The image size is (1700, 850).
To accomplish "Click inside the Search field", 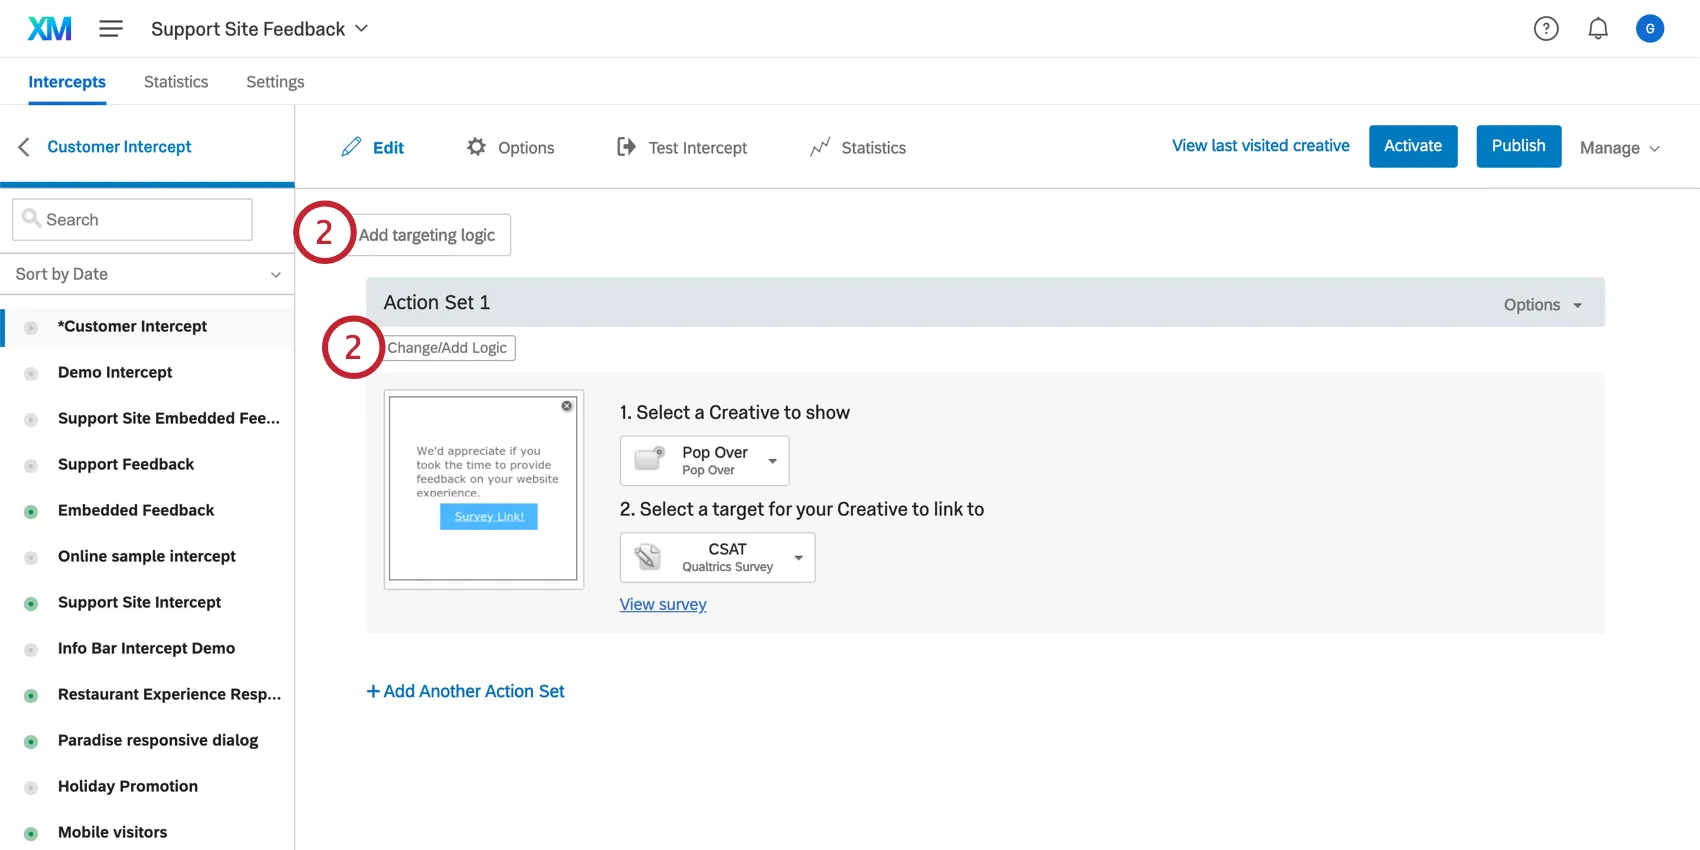I will (x=131, y=219).
